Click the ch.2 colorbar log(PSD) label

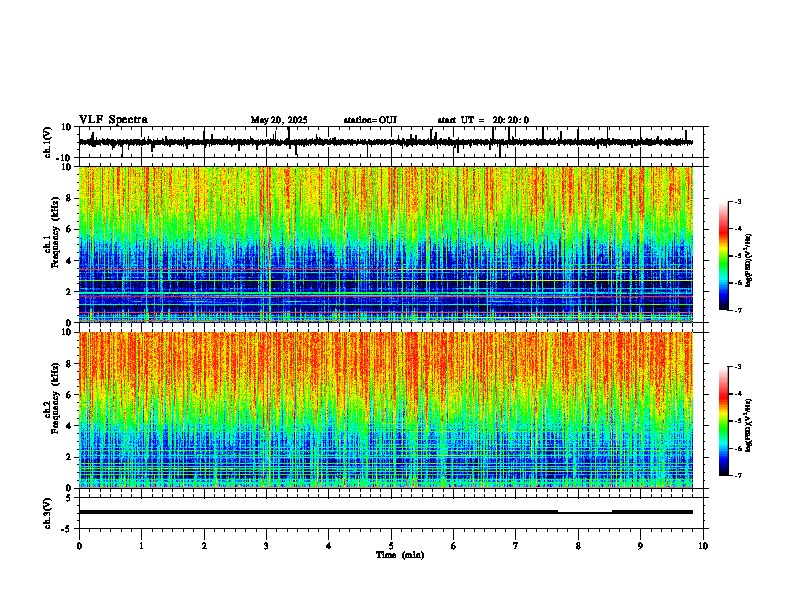749,425
